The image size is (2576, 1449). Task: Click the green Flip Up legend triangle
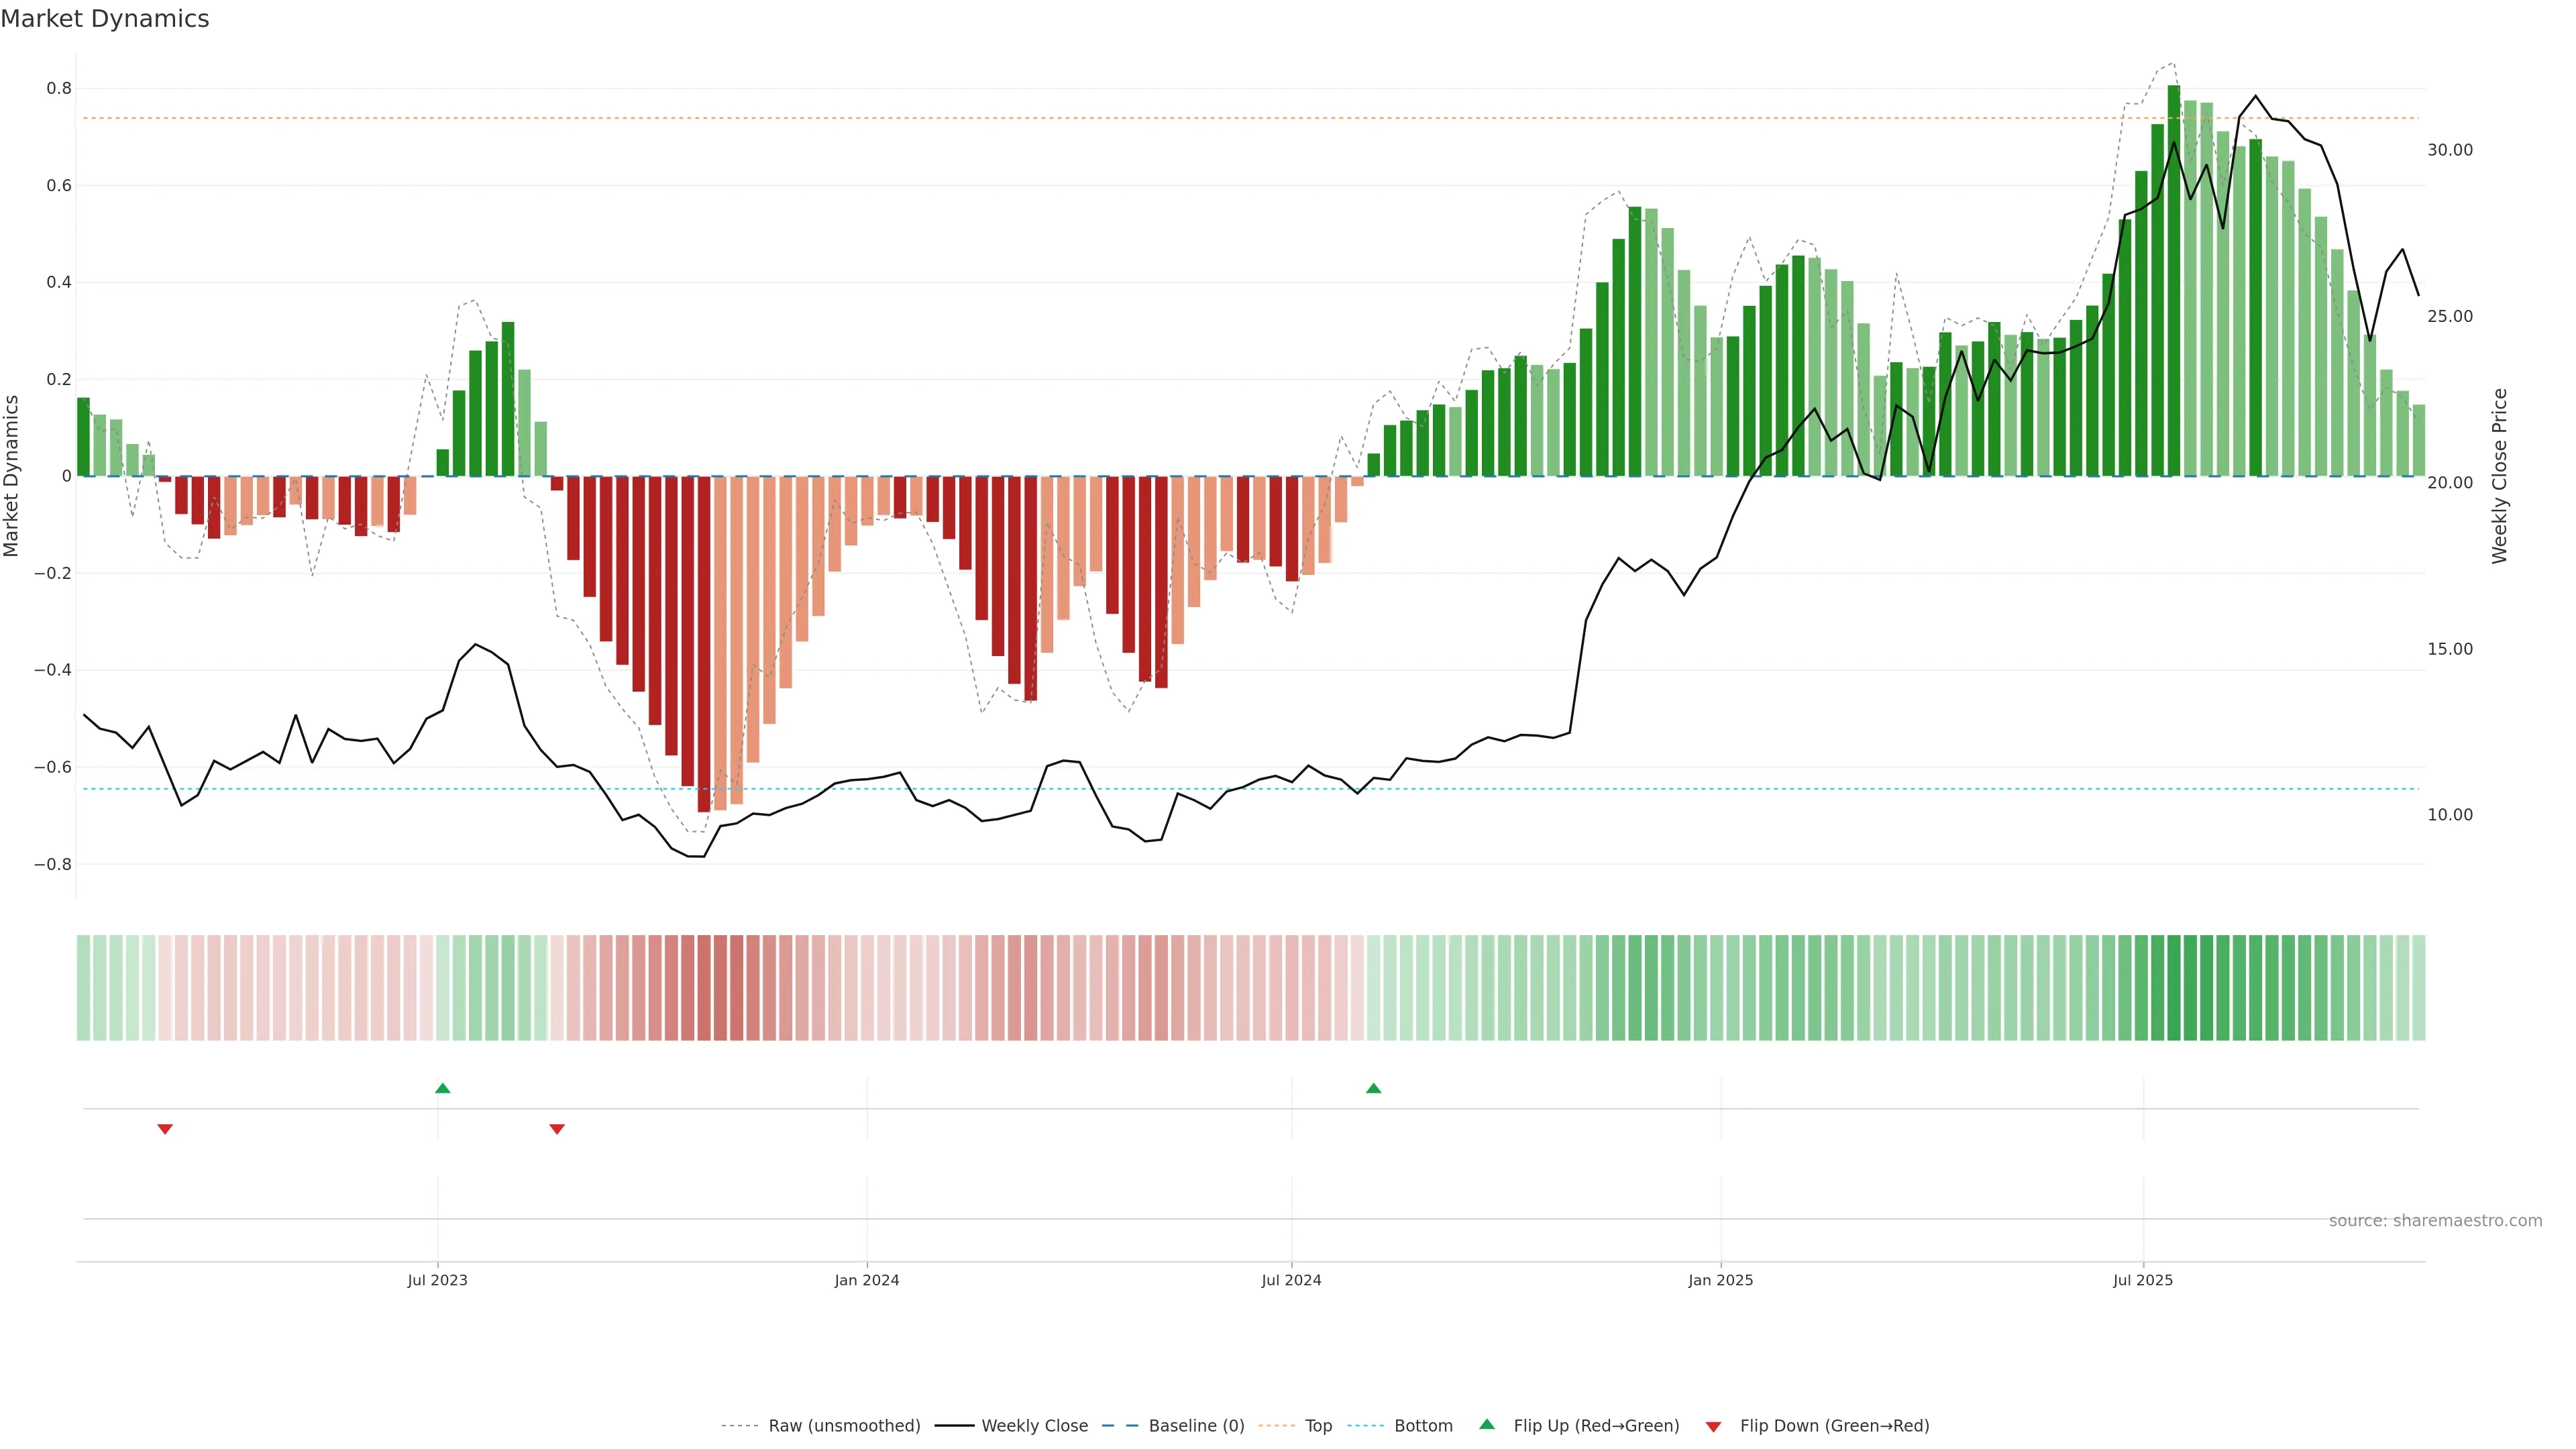(1486, 1424)
